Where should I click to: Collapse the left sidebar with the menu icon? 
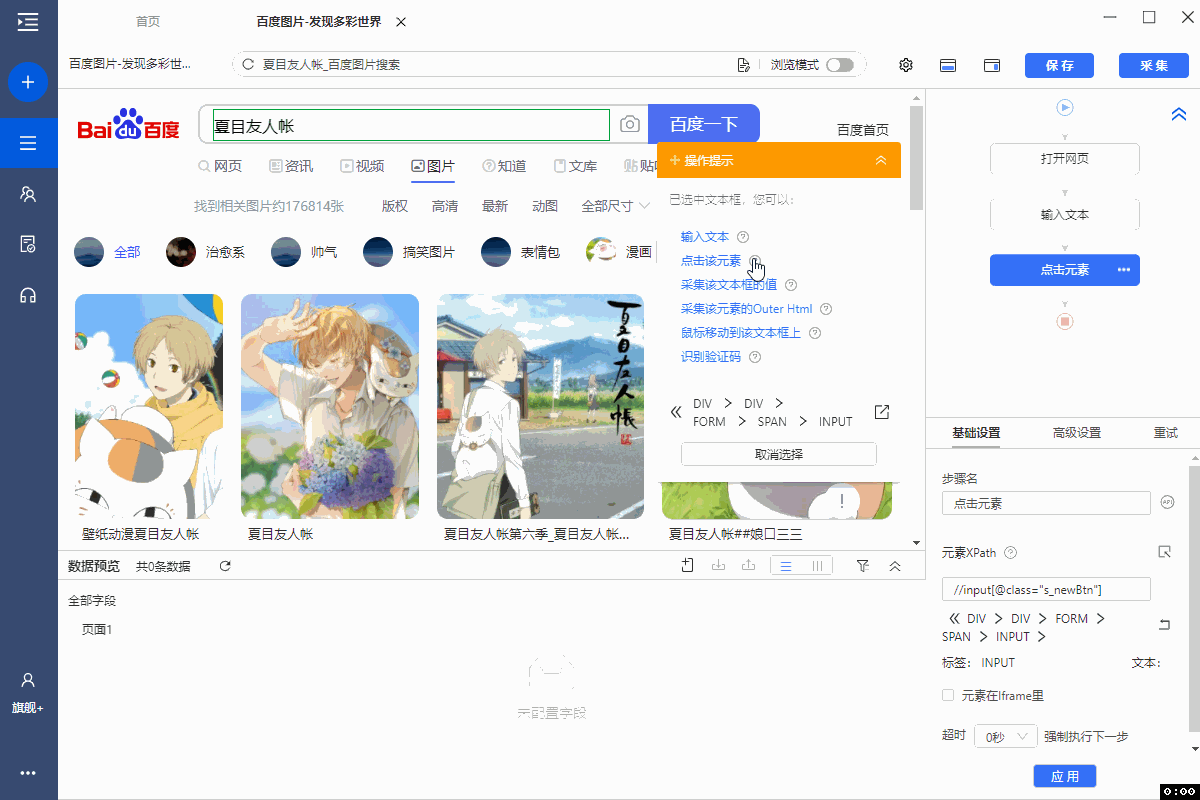28,21
